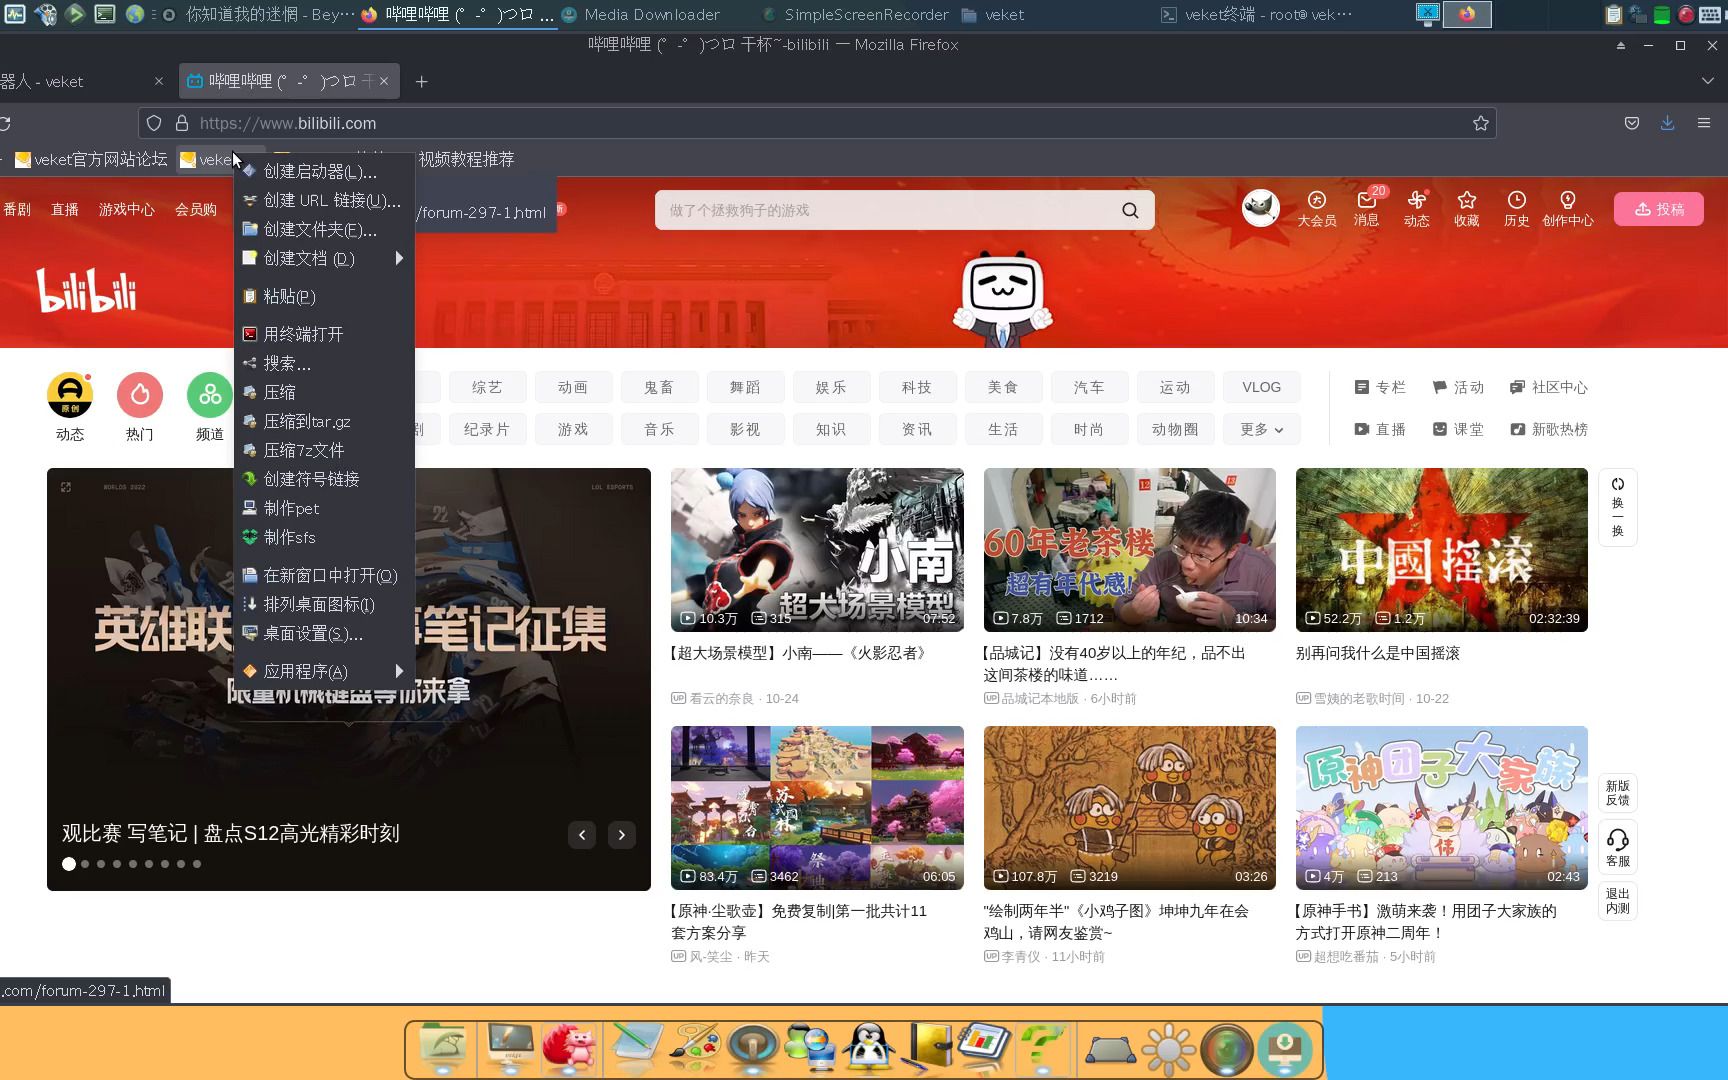
Task: Choose 用终端打开 from context menu
Action: pyautogui.click(x=324, y=334)
